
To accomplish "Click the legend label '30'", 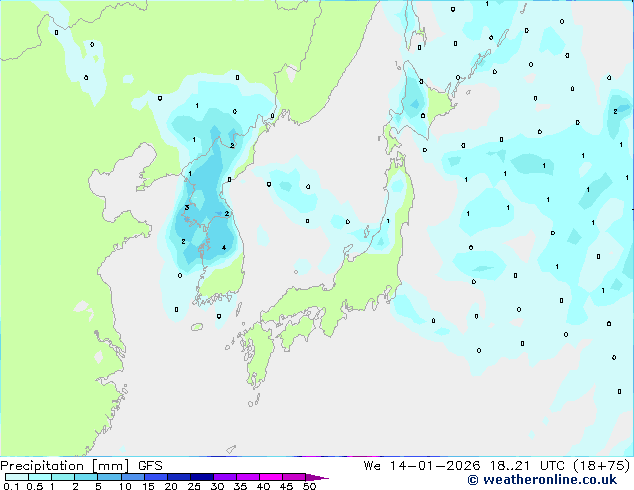I will click(217, 486).
